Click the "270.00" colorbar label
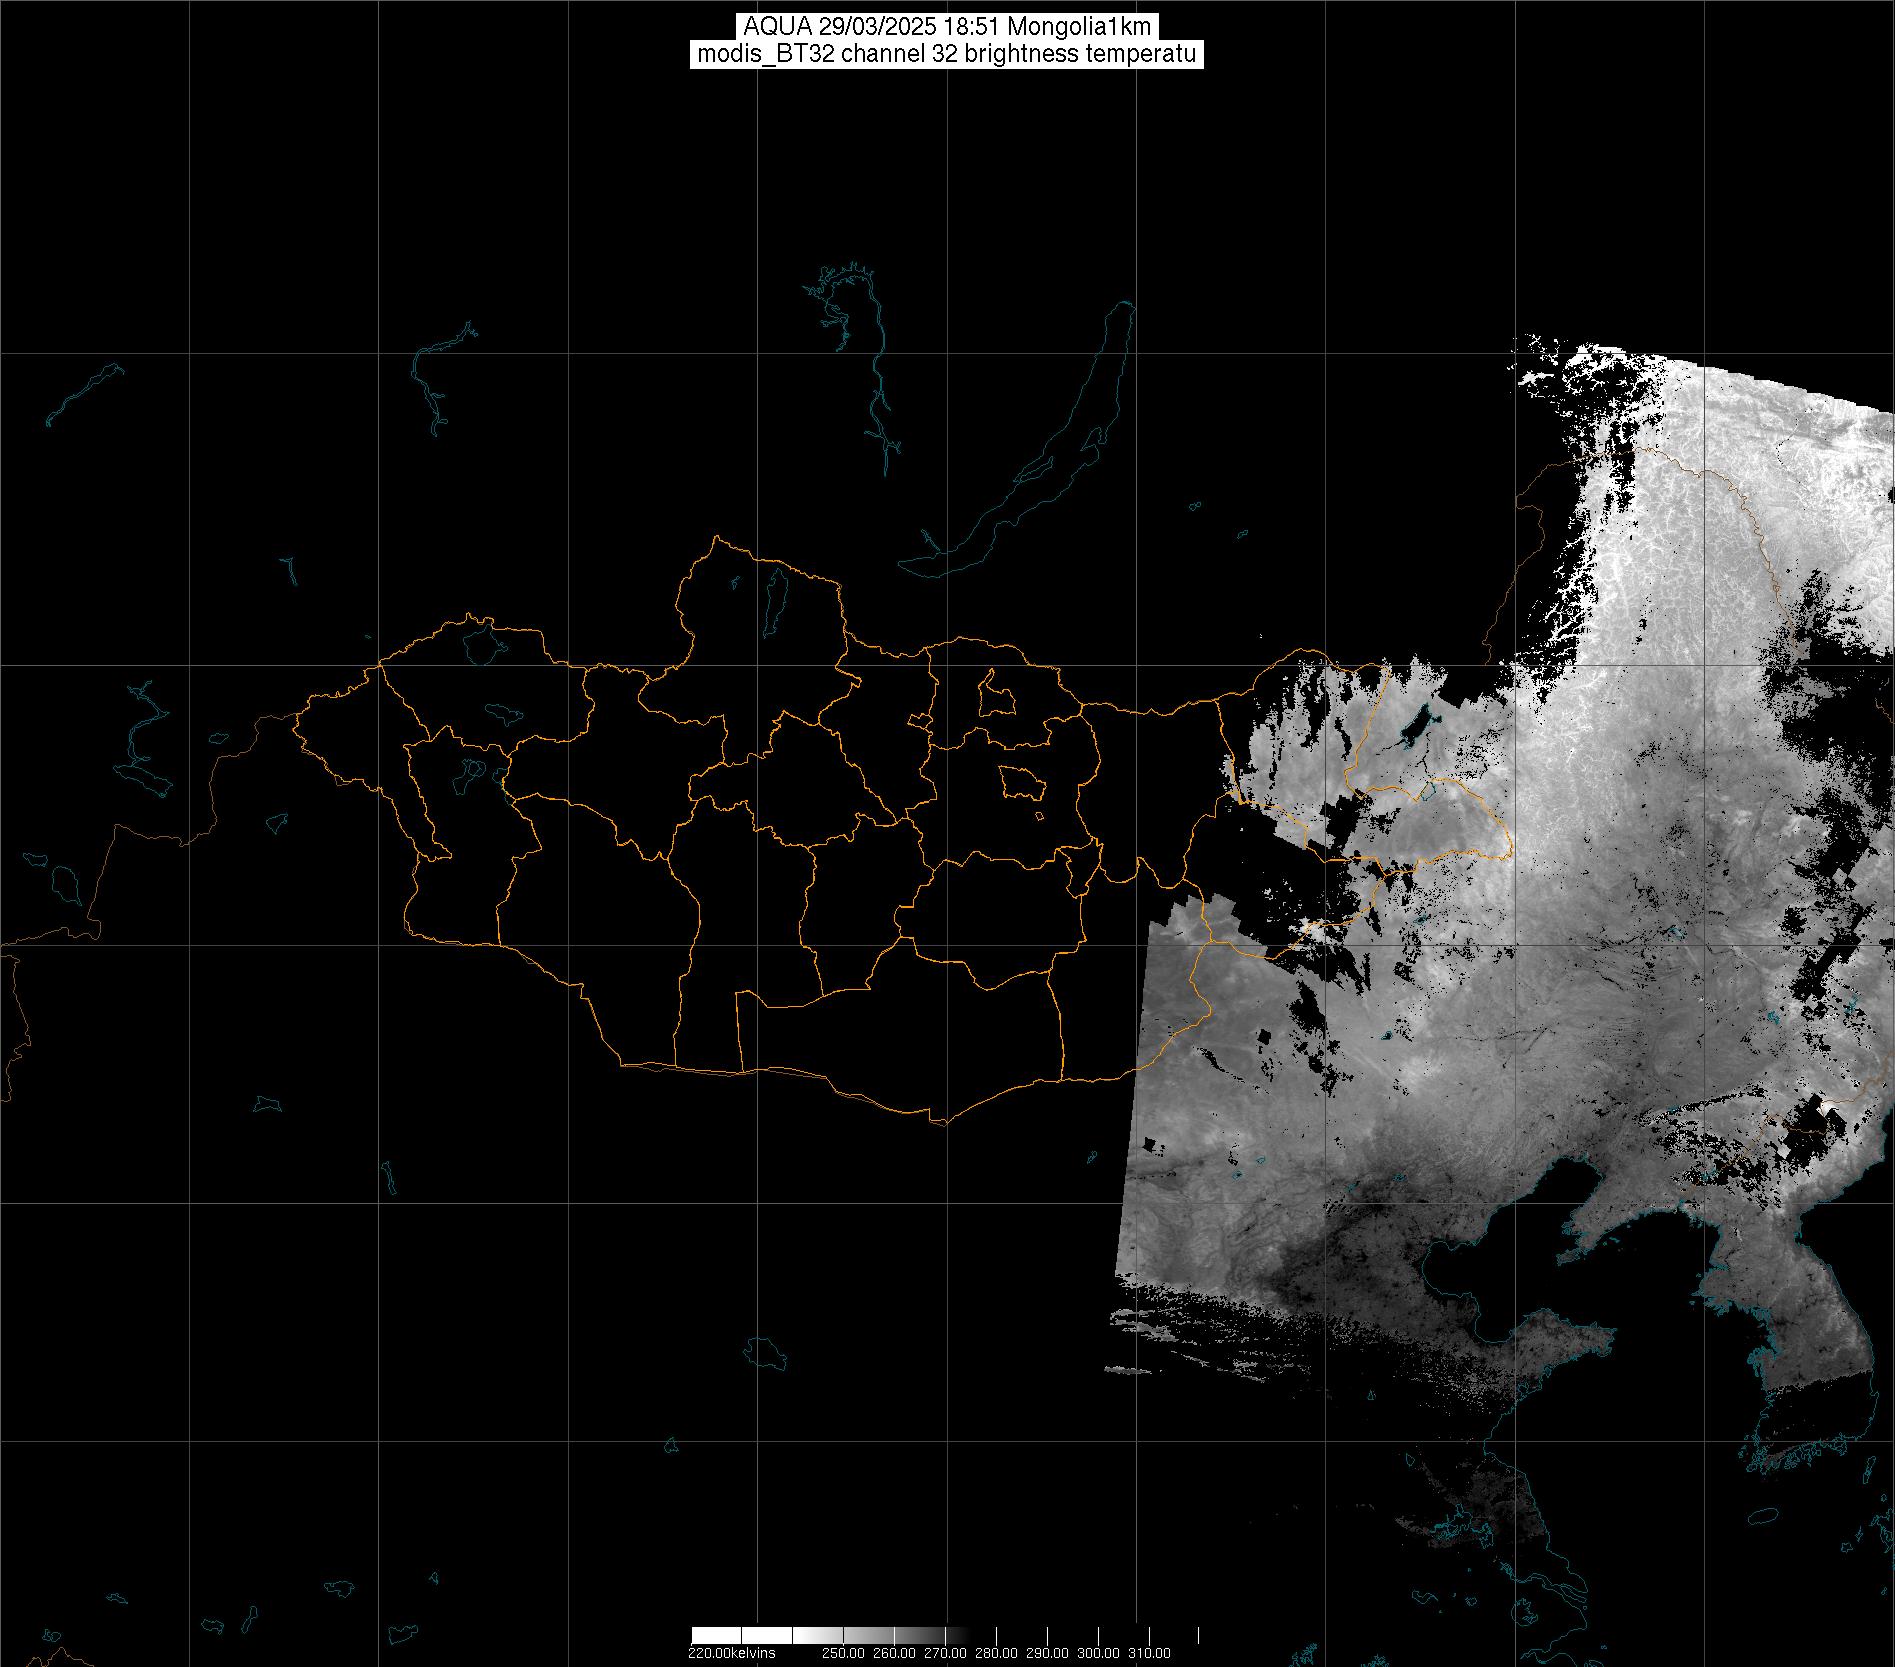Screen dimensions: 1895x1667 click(x=947, y=1652)
